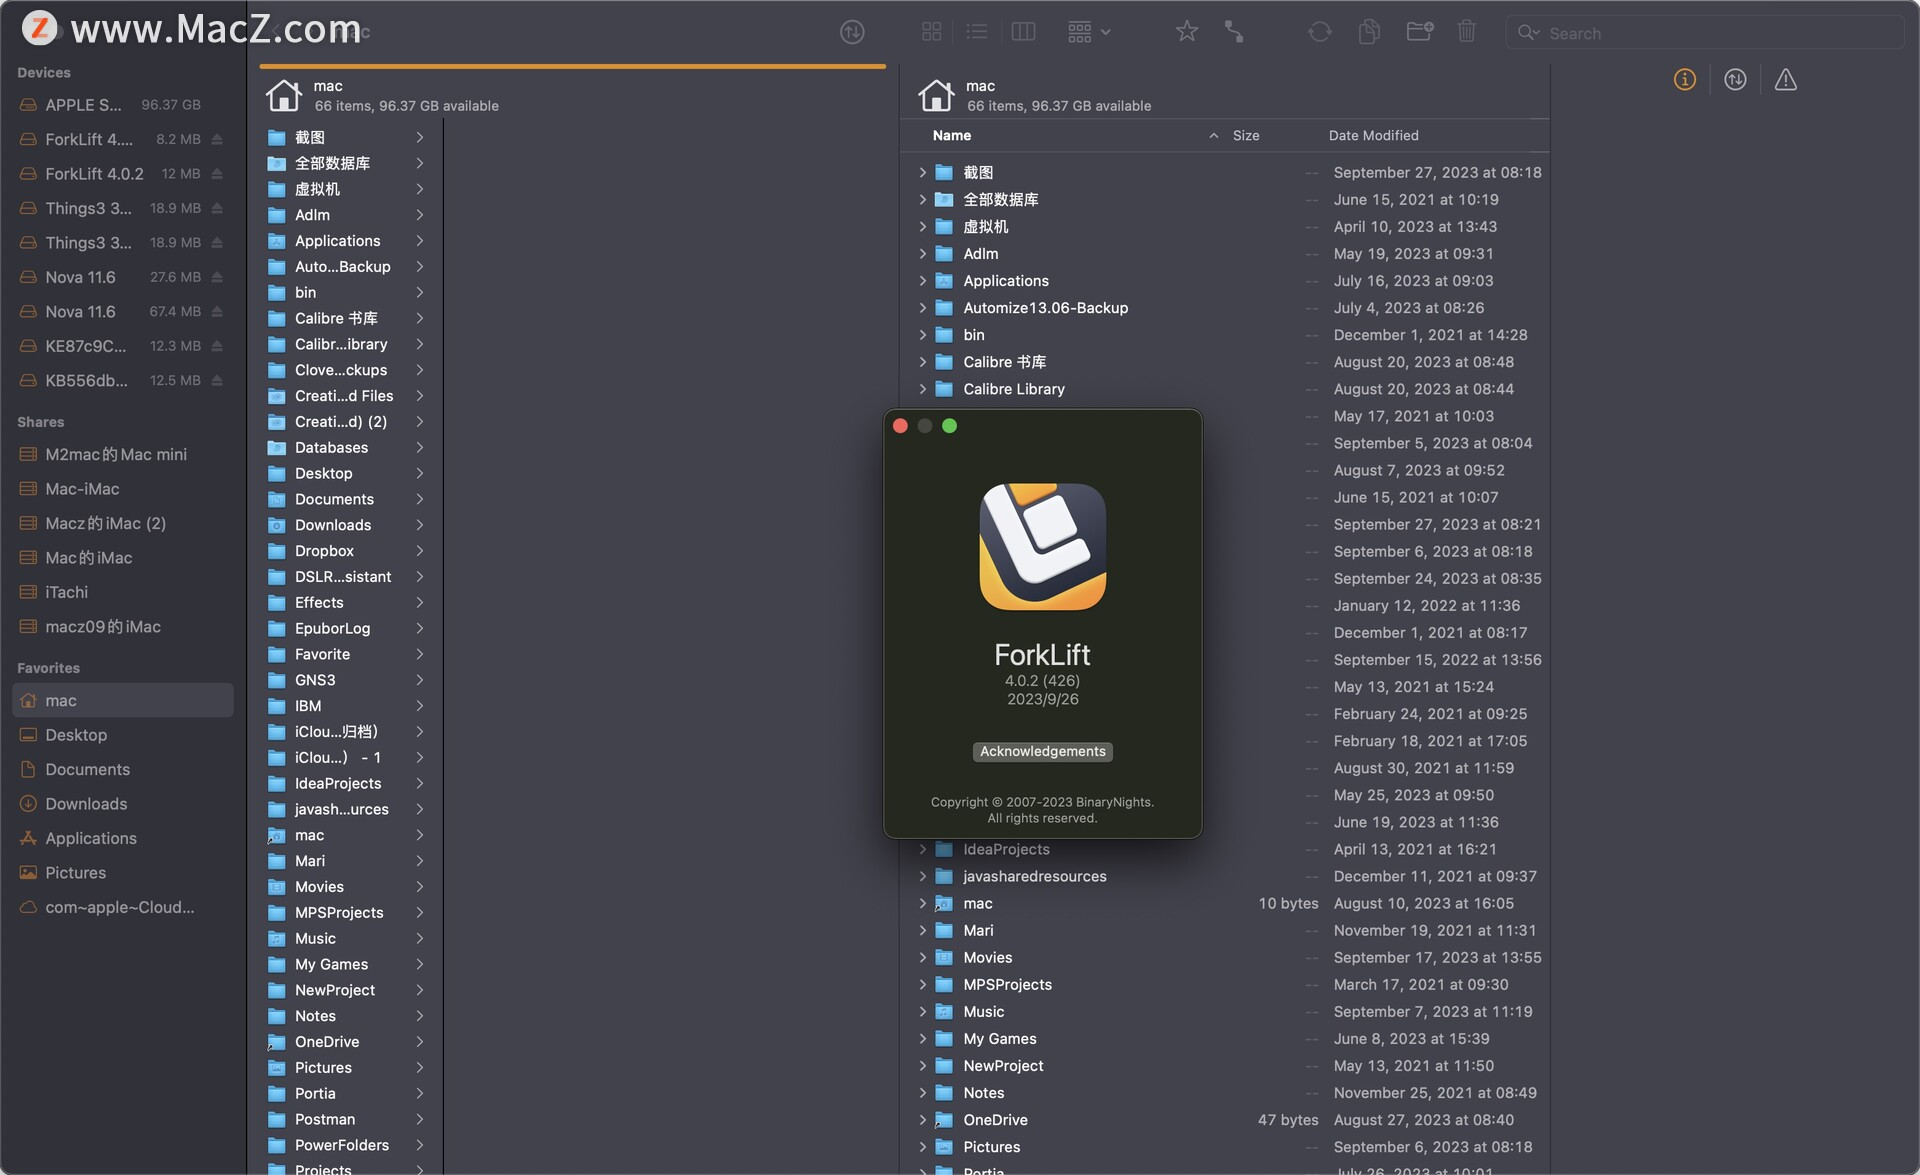Open com~apple~Cloud... favorite
This screenshot has width=1920, height=1175.
coord(122,908)
